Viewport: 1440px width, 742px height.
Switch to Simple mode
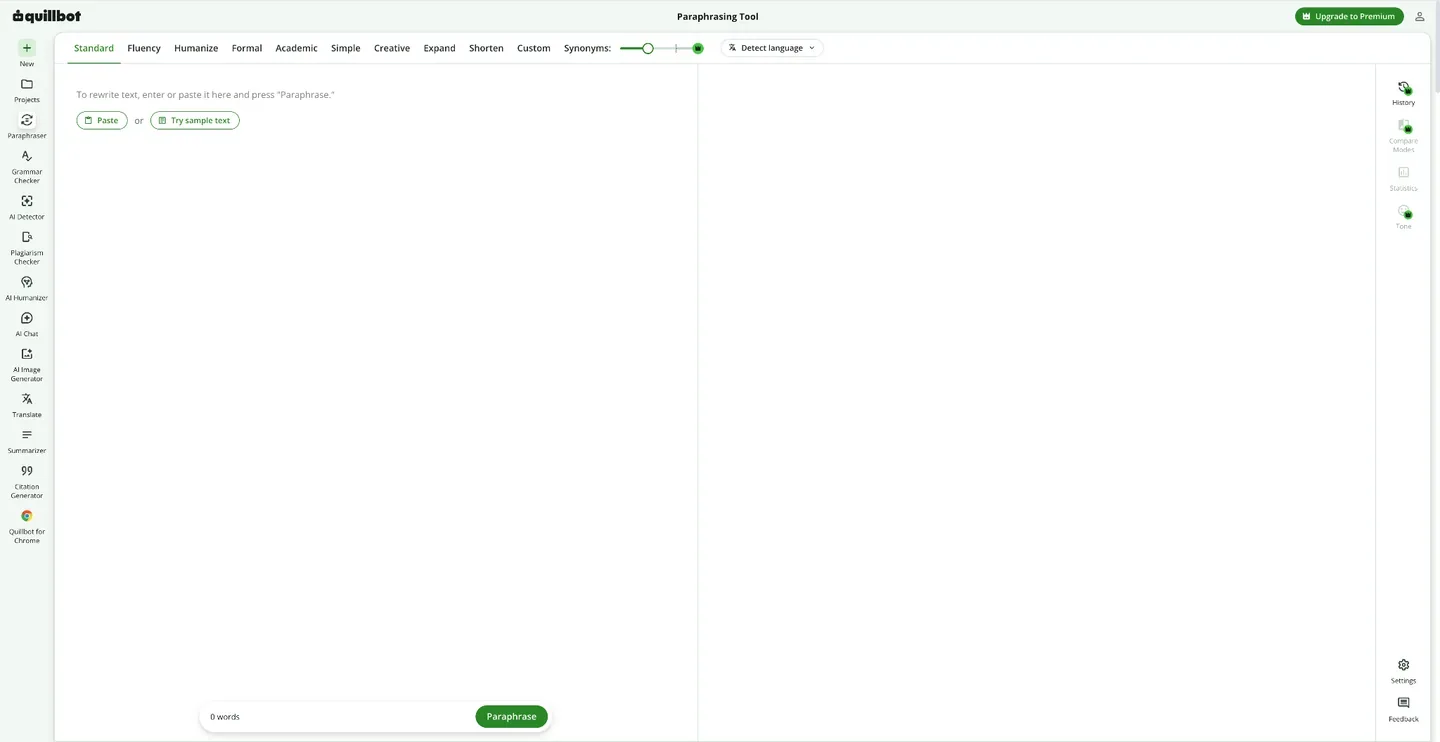coord(346,48)
